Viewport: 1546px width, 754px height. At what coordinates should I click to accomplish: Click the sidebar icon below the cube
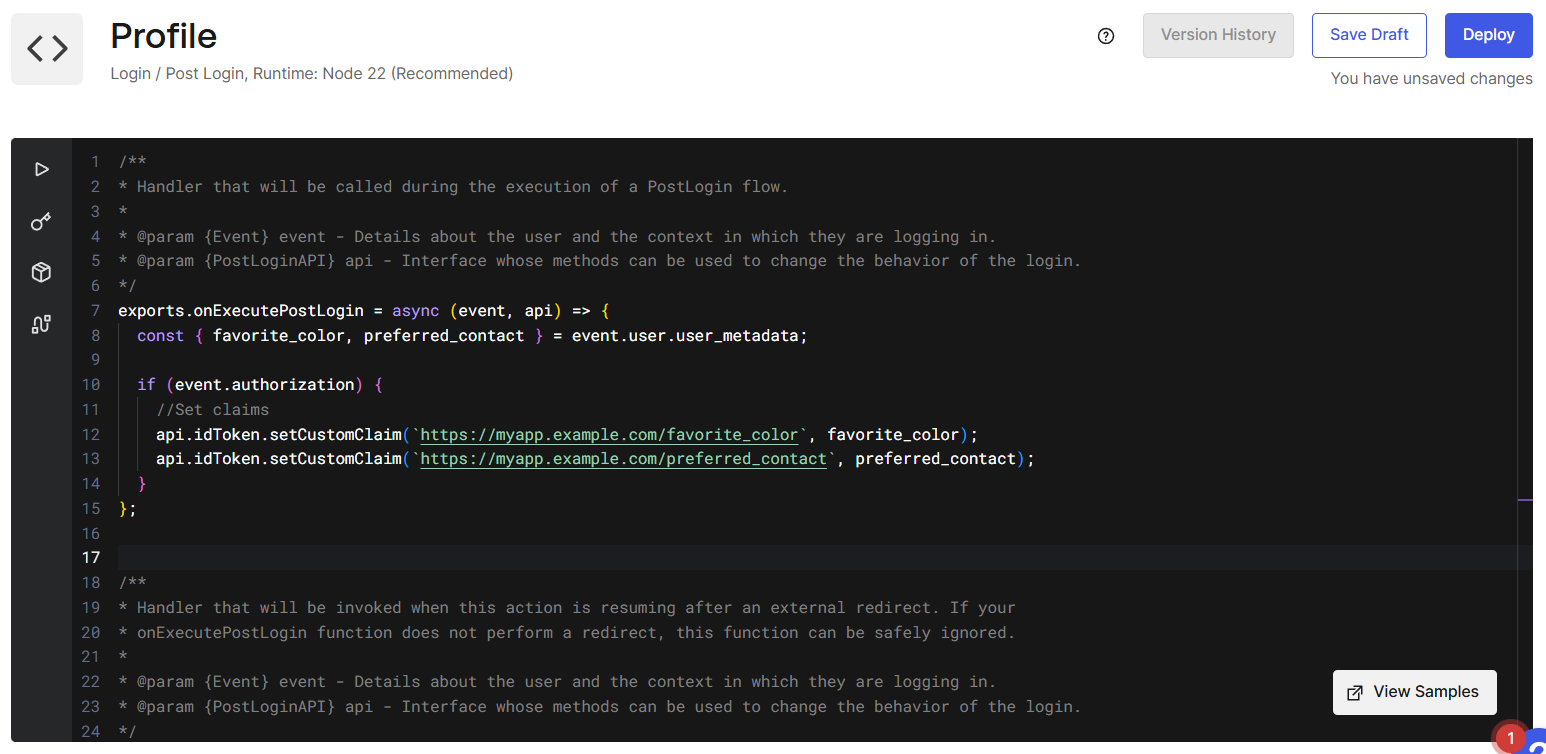pos(41,324)
